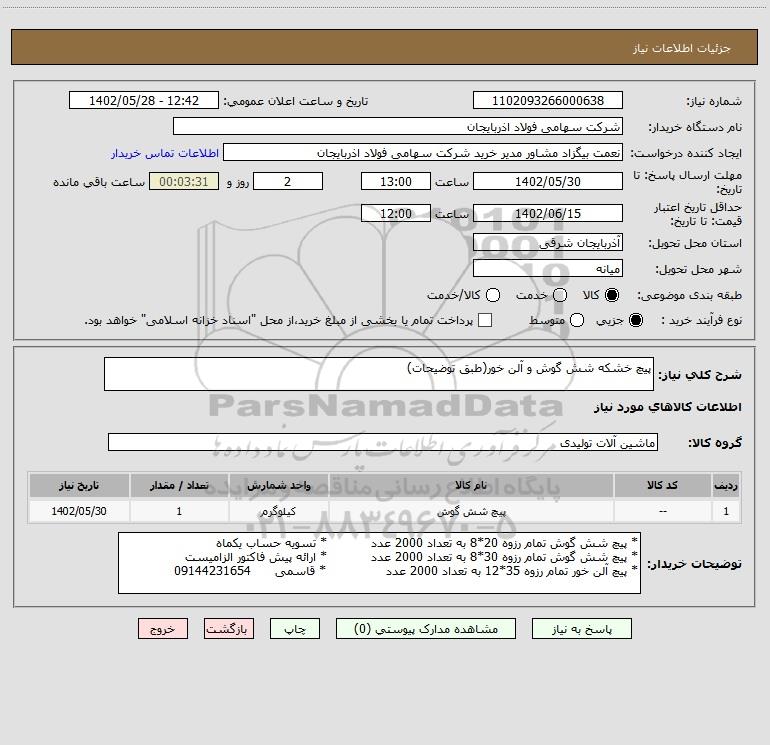Screen dimensions: 770x745
Task: Click the days remaining field showing 2
Action: click(288, 181)
